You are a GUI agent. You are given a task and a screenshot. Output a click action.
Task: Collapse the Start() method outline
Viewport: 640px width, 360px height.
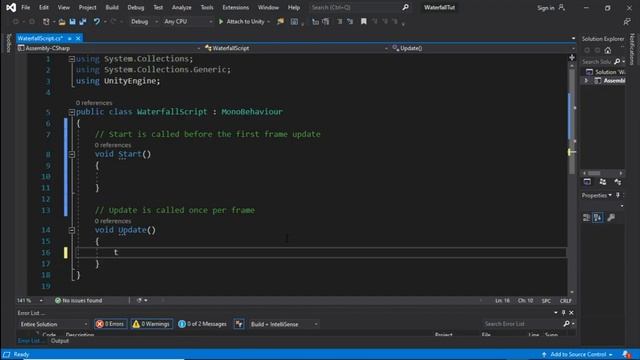[72, 154]
